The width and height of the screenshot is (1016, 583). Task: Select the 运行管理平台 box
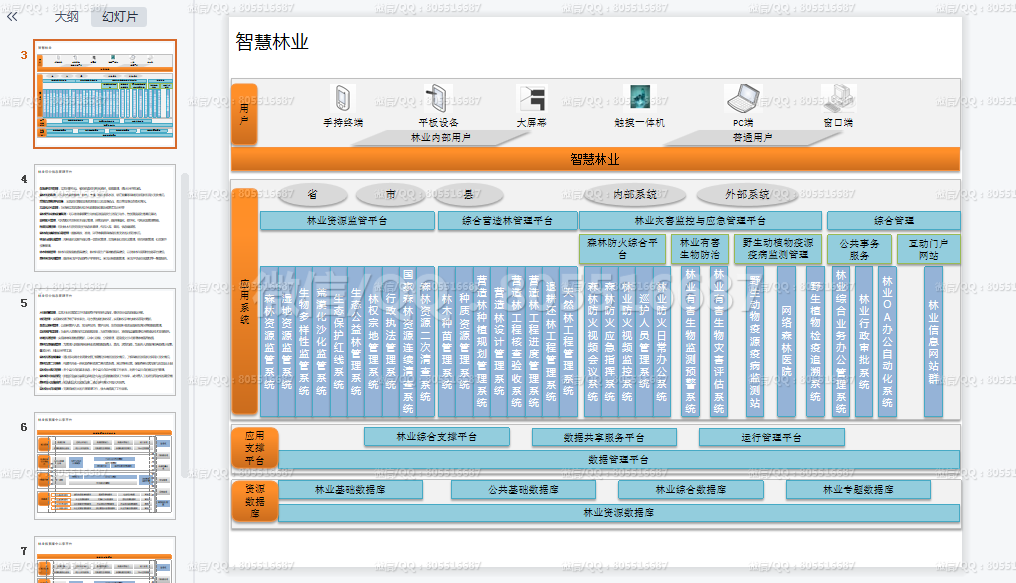coord(772,438)
